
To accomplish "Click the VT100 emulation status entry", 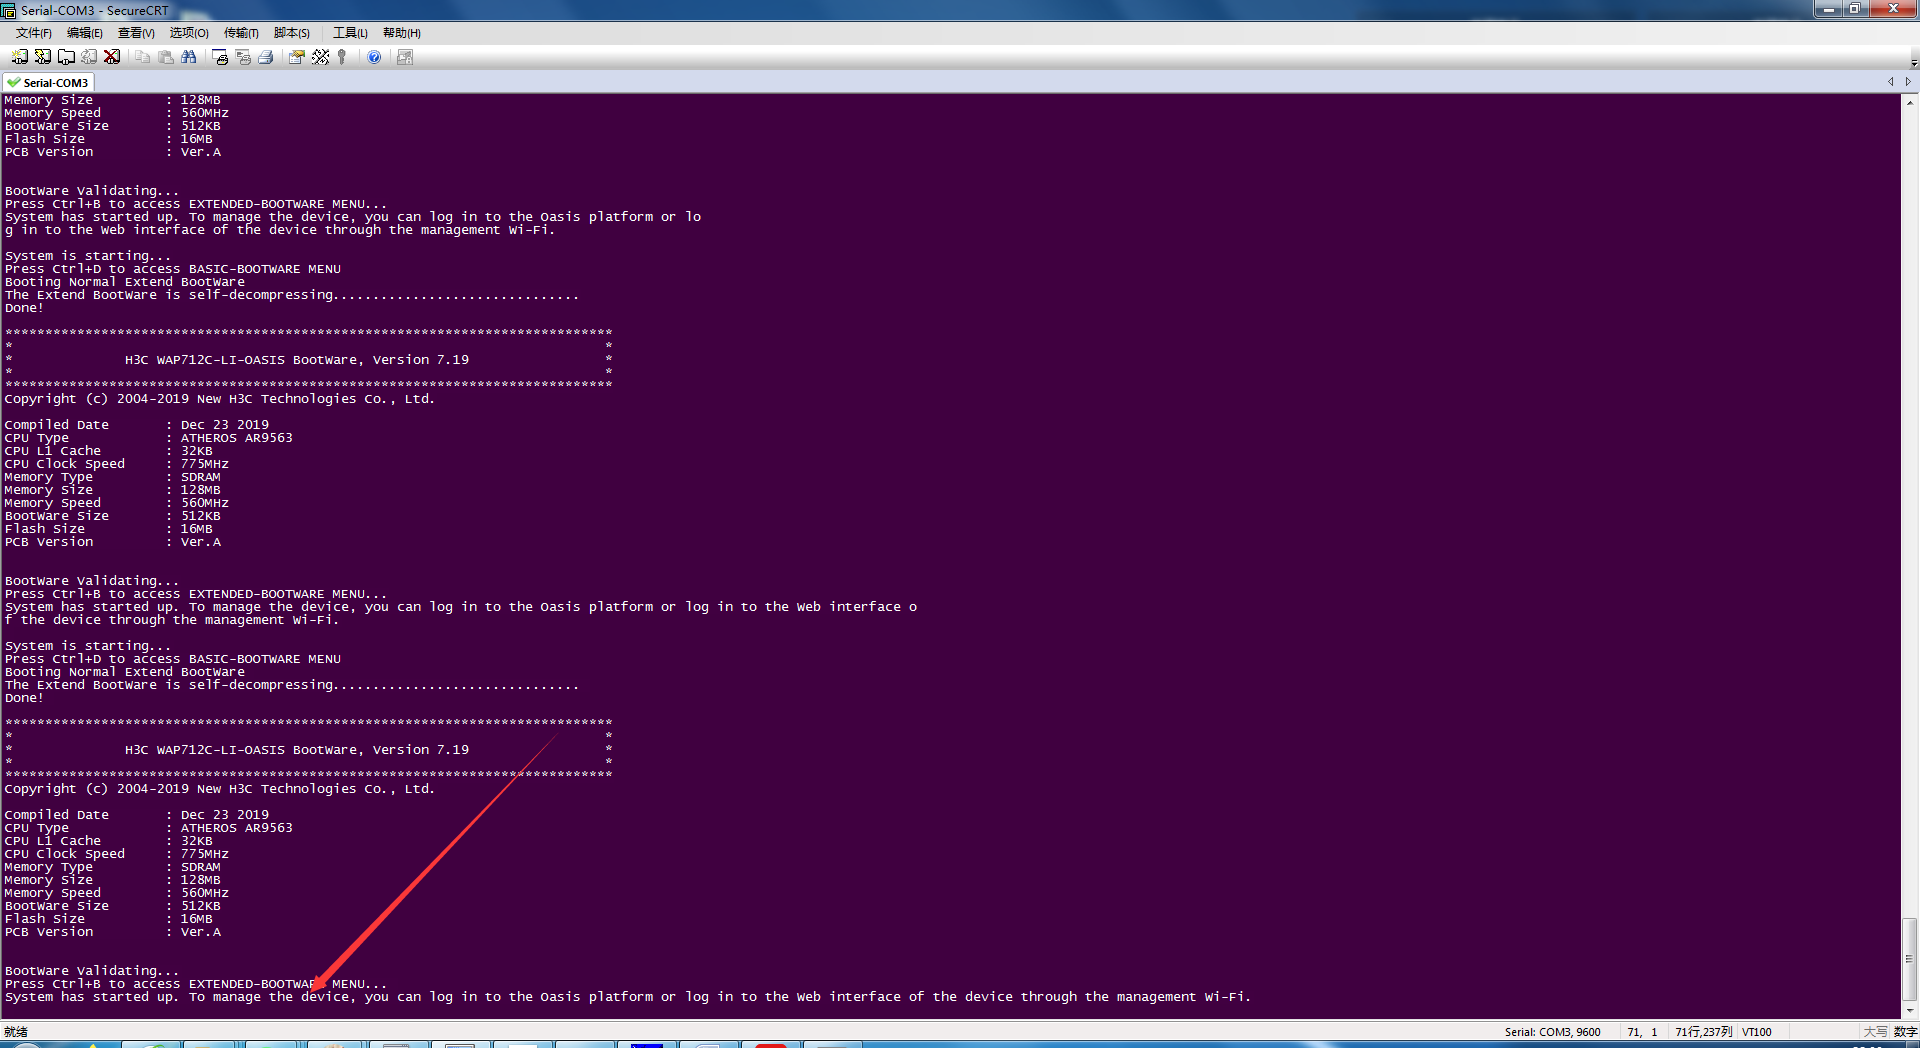I will pyautogui.click(x=1757, y=1032).
